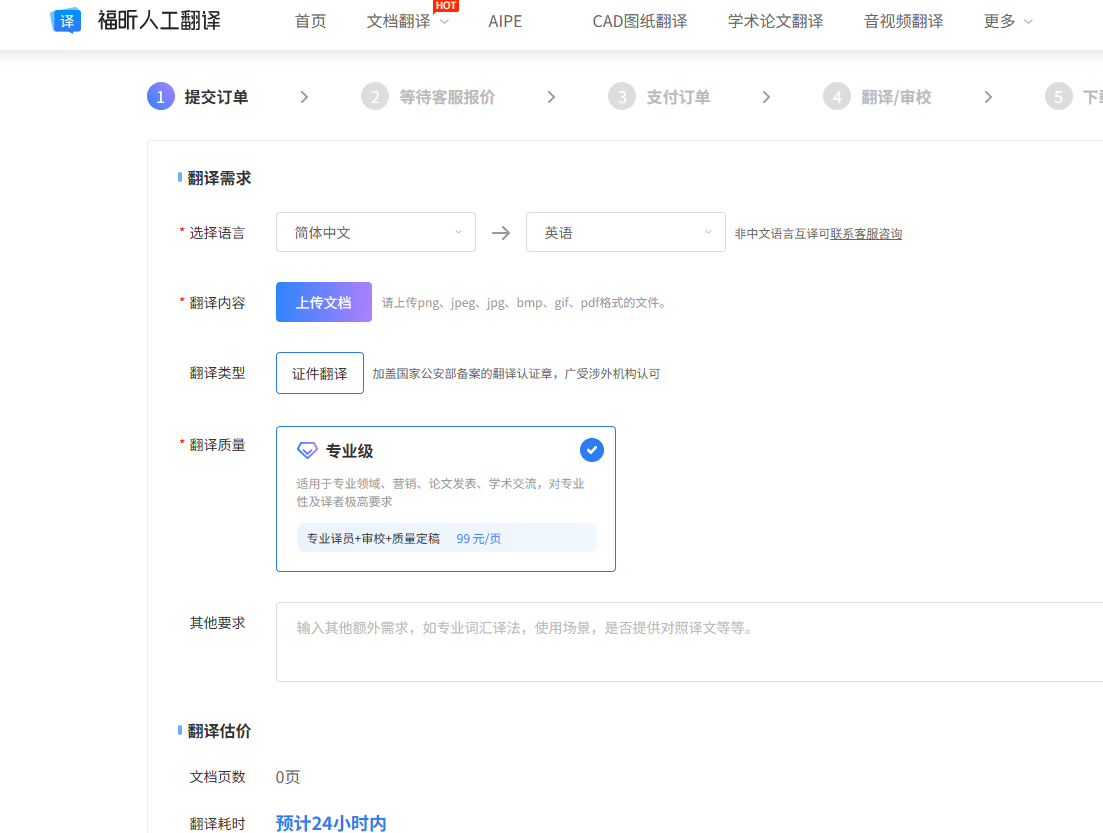1103x833 pixels.
Task: Toggle the 专业级 blue checkmark
Action: pyautogui.click(x=592, y=450)
